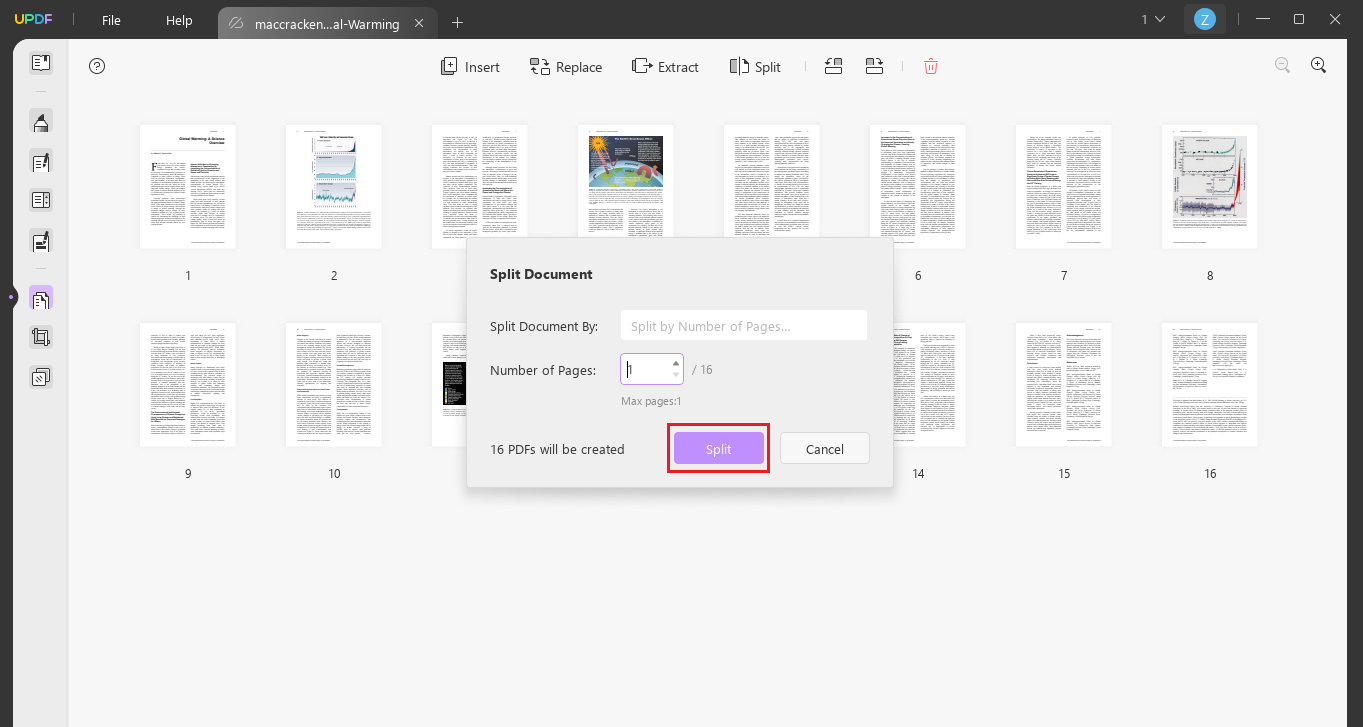Open the page number dropdown in the title bar

click(1152, 19)
